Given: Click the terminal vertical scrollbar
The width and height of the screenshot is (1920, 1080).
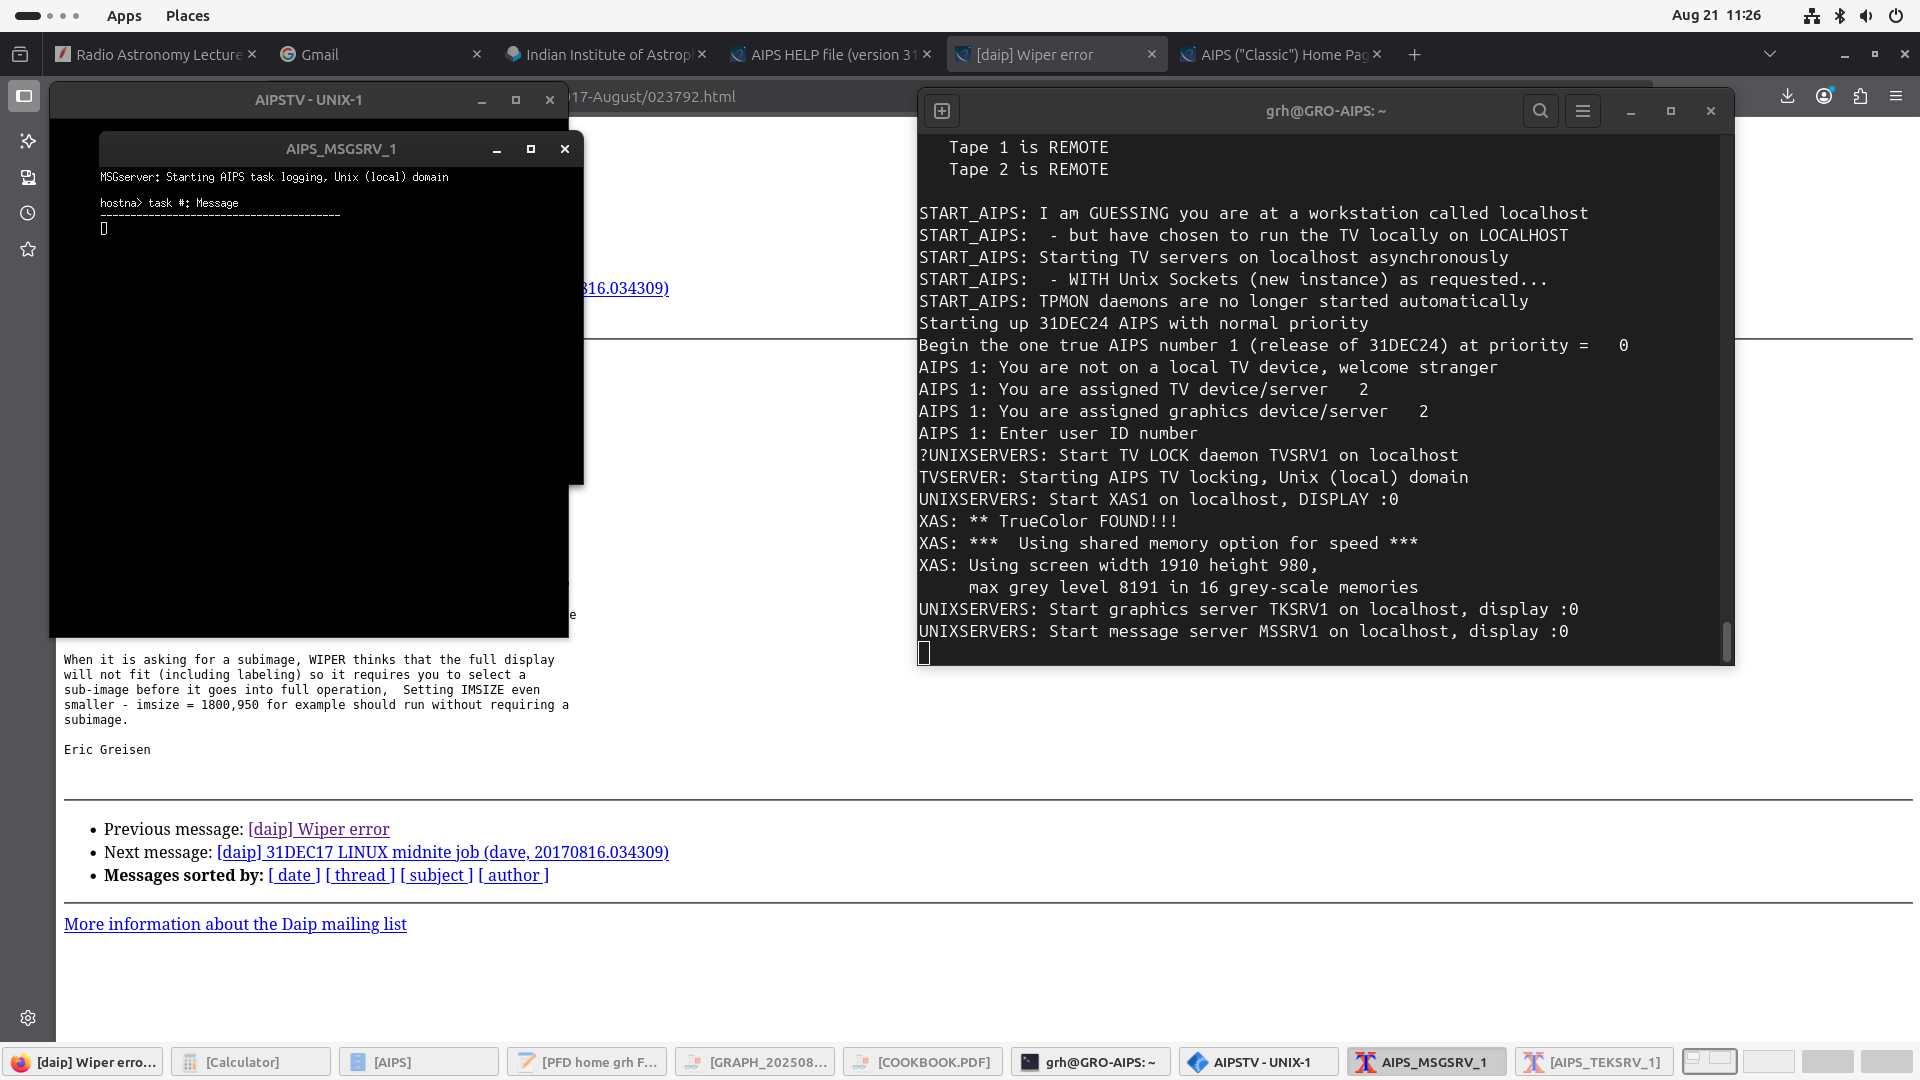Looking at the screenshot, I should [x=1726, y=640].
